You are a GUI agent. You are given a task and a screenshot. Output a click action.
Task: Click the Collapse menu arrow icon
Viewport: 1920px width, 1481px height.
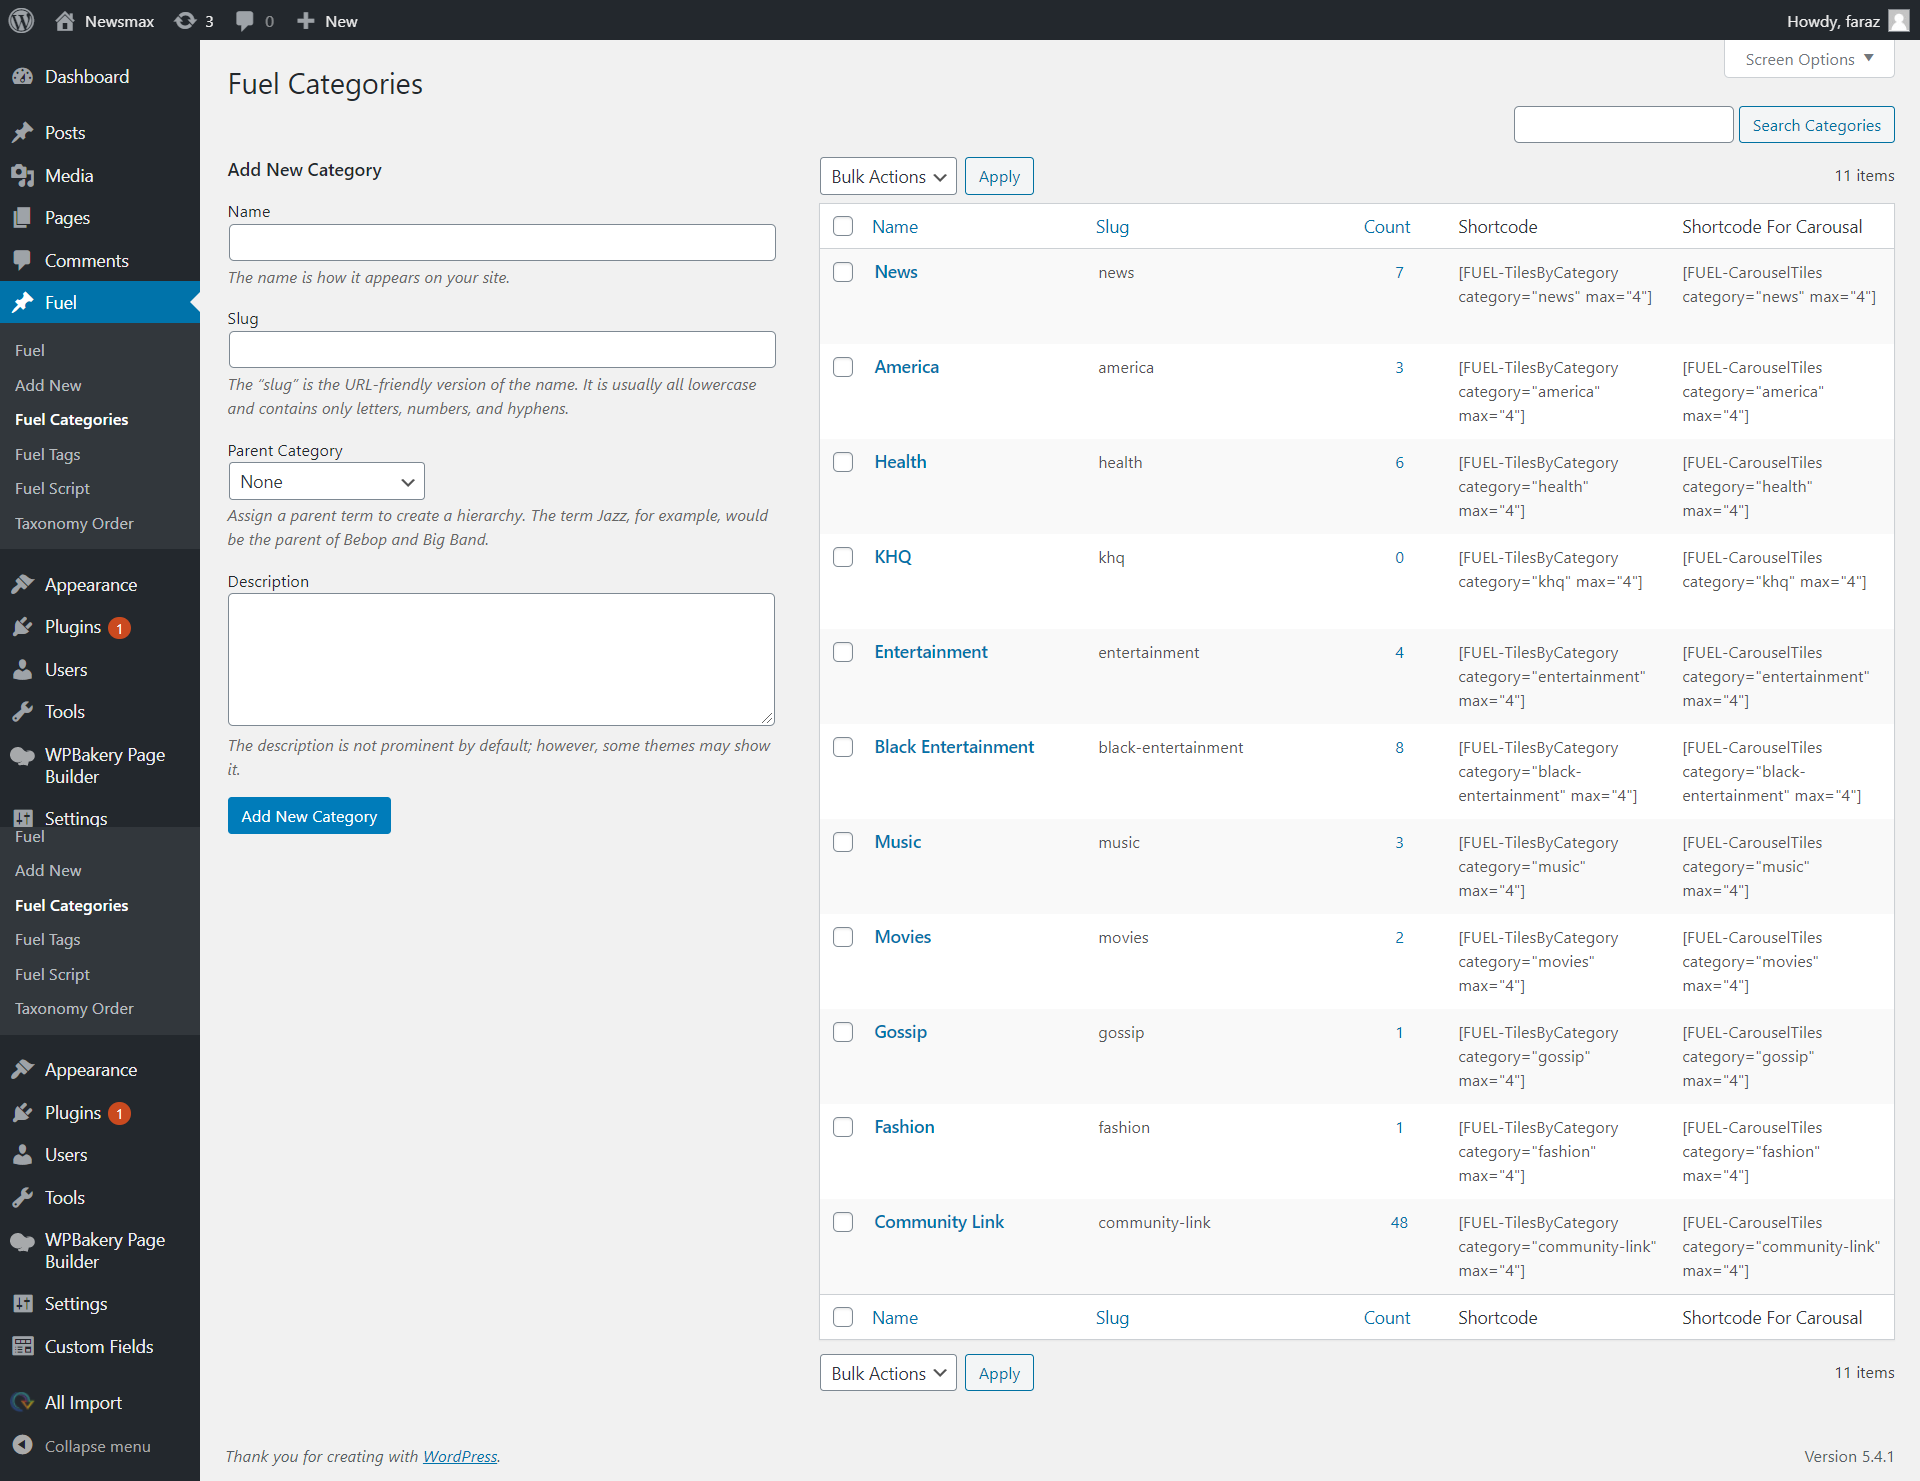(22, 1445)
